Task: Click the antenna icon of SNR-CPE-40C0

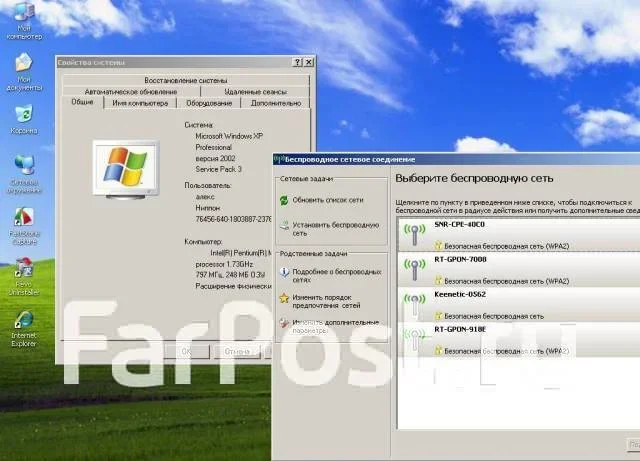Action: pos(415,234)
